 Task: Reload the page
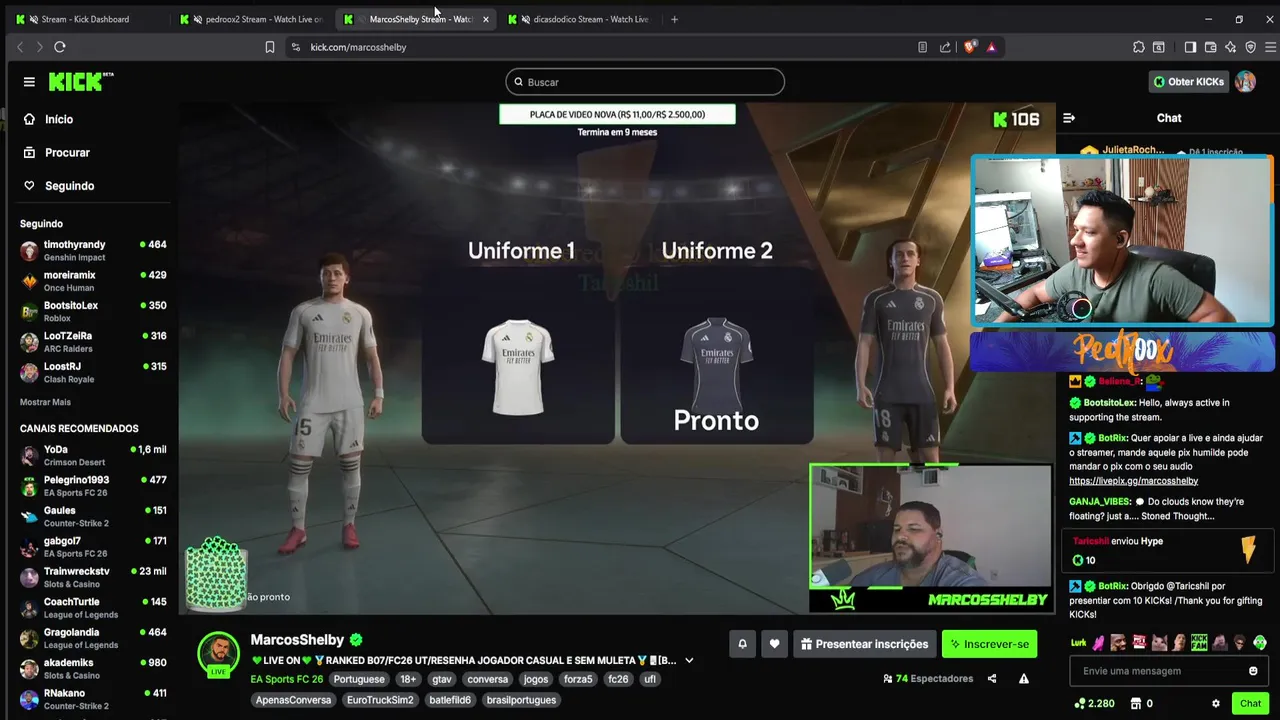[x=60, y=47]
